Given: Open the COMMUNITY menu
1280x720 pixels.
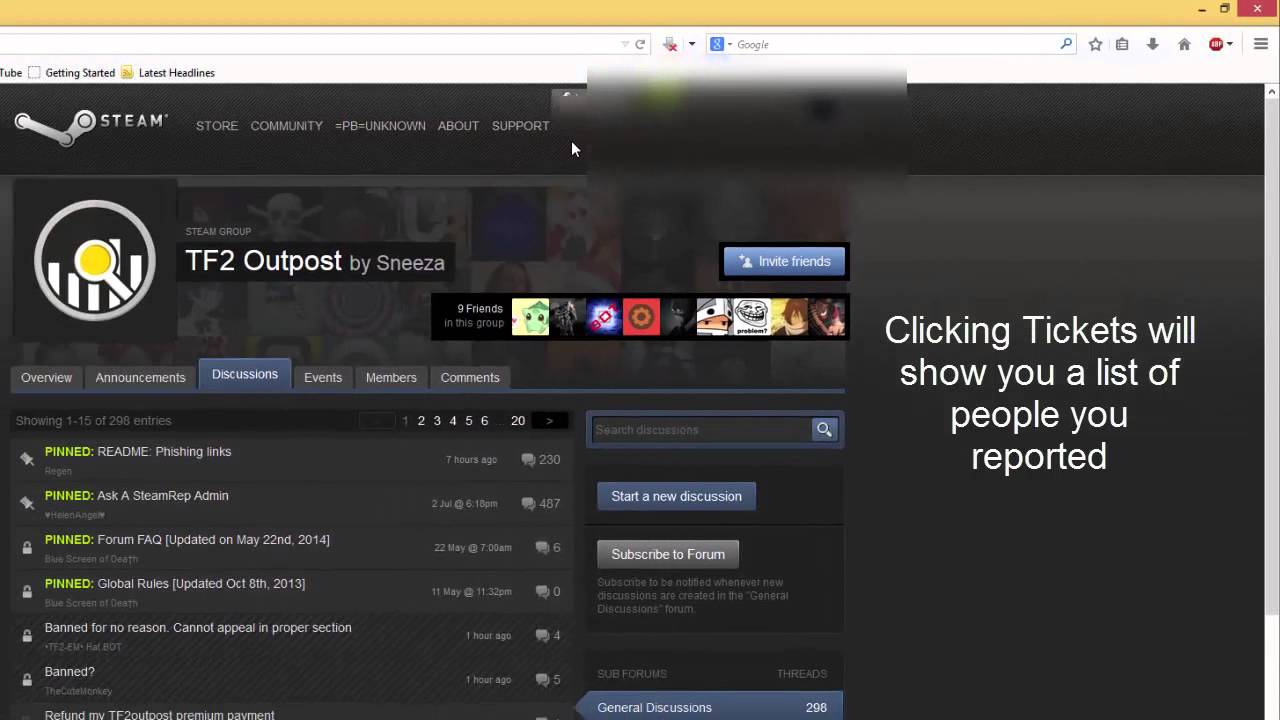Looking at the screenshot, I should coord(287,126).
